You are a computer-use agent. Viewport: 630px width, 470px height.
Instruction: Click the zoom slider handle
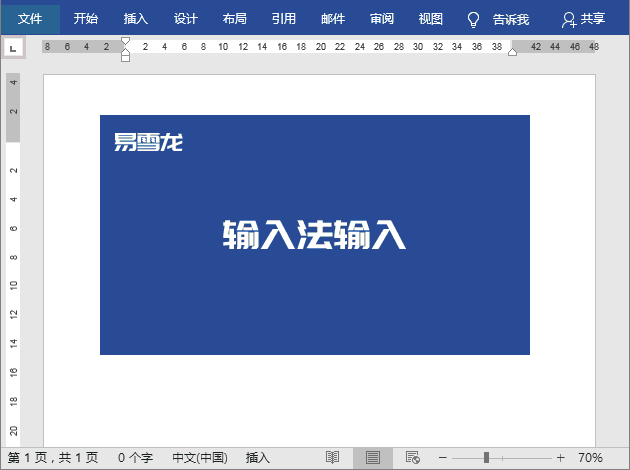[x=486, y=458]
